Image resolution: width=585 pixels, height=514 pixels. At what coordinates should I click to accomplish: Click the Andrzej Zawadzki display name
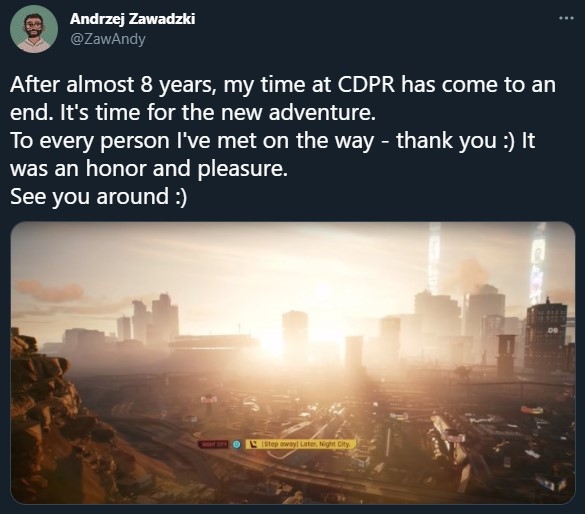click(x=132, y=19)
